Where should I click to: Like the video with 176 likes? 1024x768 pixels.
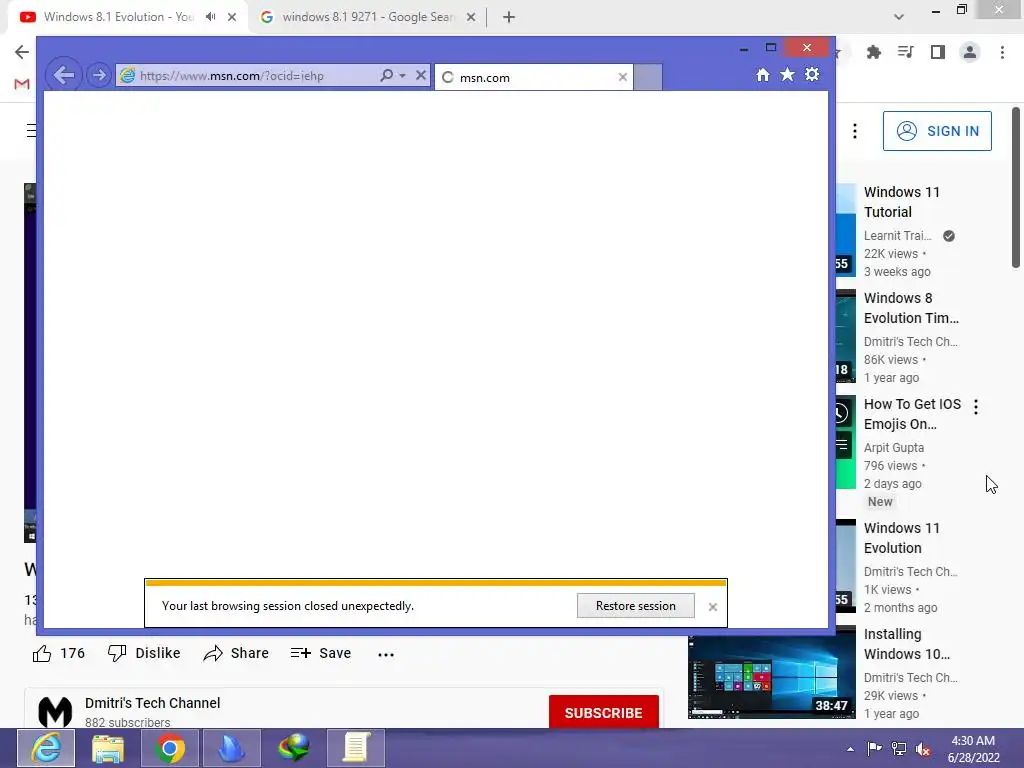click(x=59, y=653)
